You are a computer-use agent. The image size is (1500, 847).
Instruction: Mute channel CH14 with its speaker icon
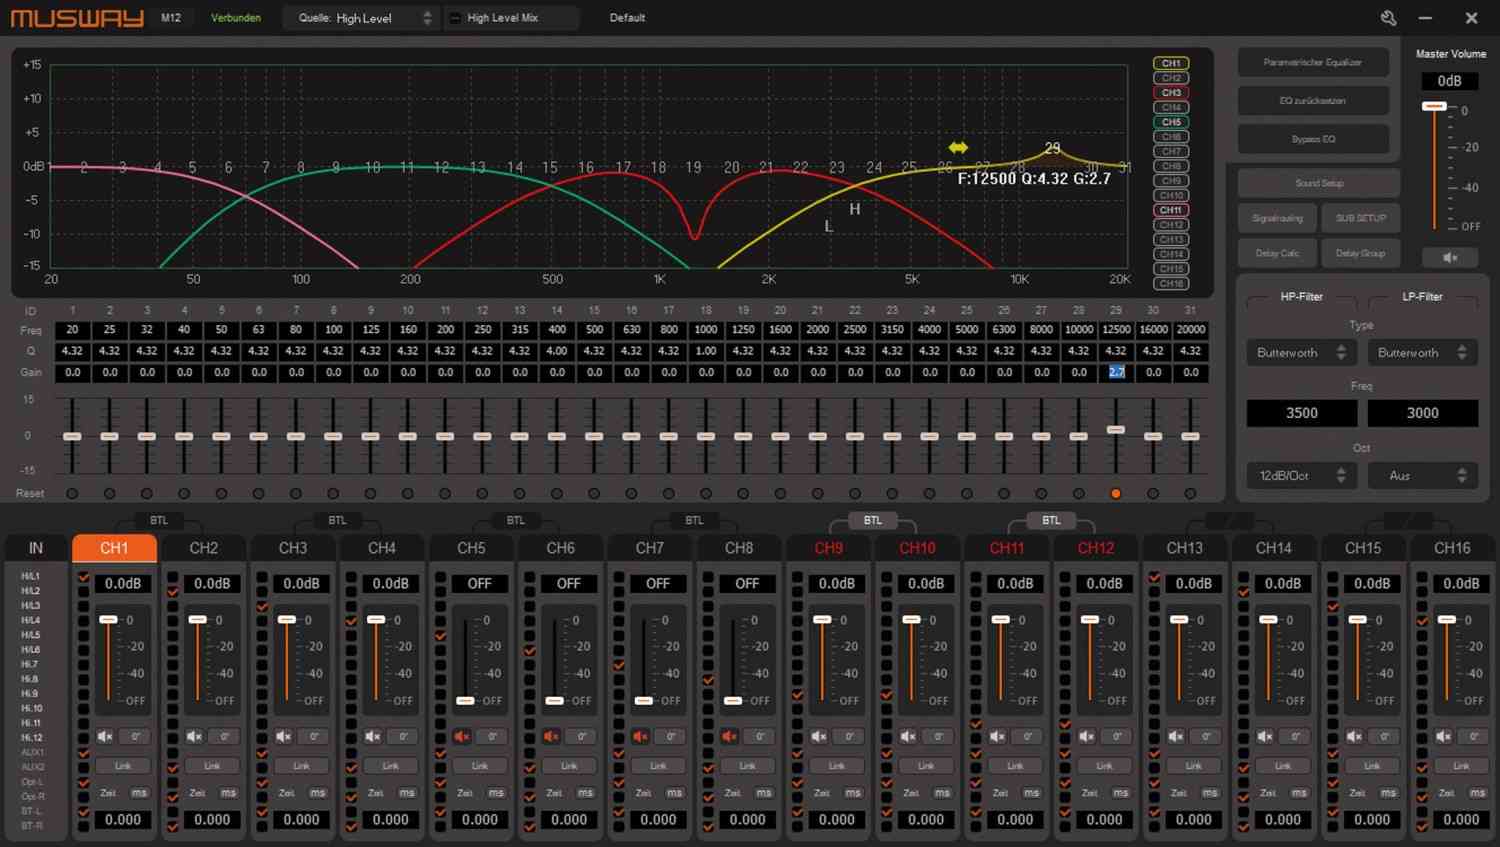point(1265,737)
